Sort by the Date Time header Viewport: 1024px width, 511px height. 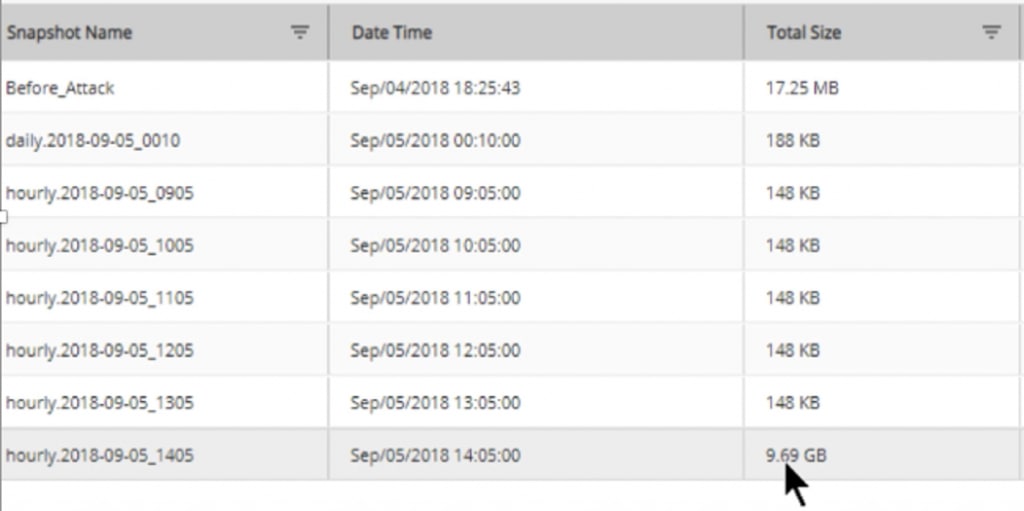(392, 32)
